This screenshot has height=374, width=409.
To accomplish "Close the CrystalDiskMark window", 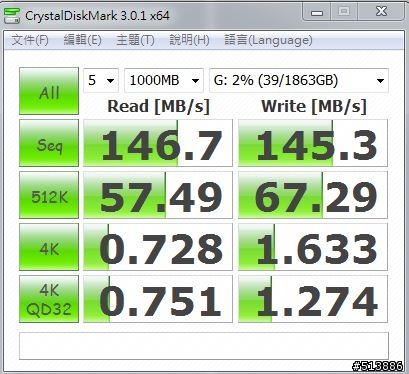I will pos(381,12).
